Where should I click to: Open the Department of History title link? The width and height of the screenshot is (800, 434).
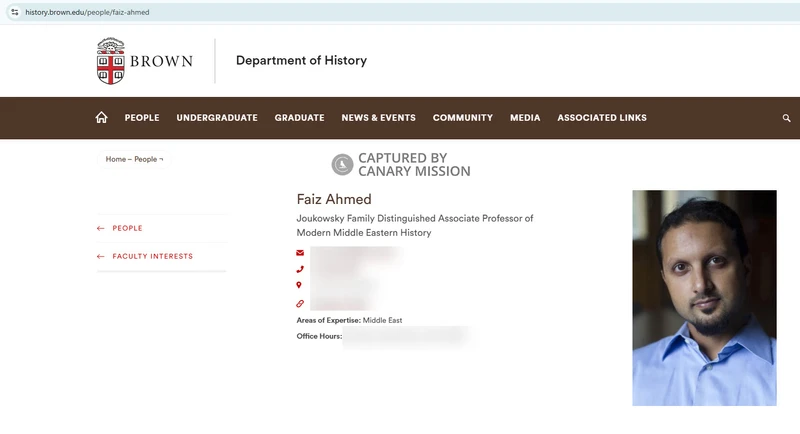(x=301, y=61)
